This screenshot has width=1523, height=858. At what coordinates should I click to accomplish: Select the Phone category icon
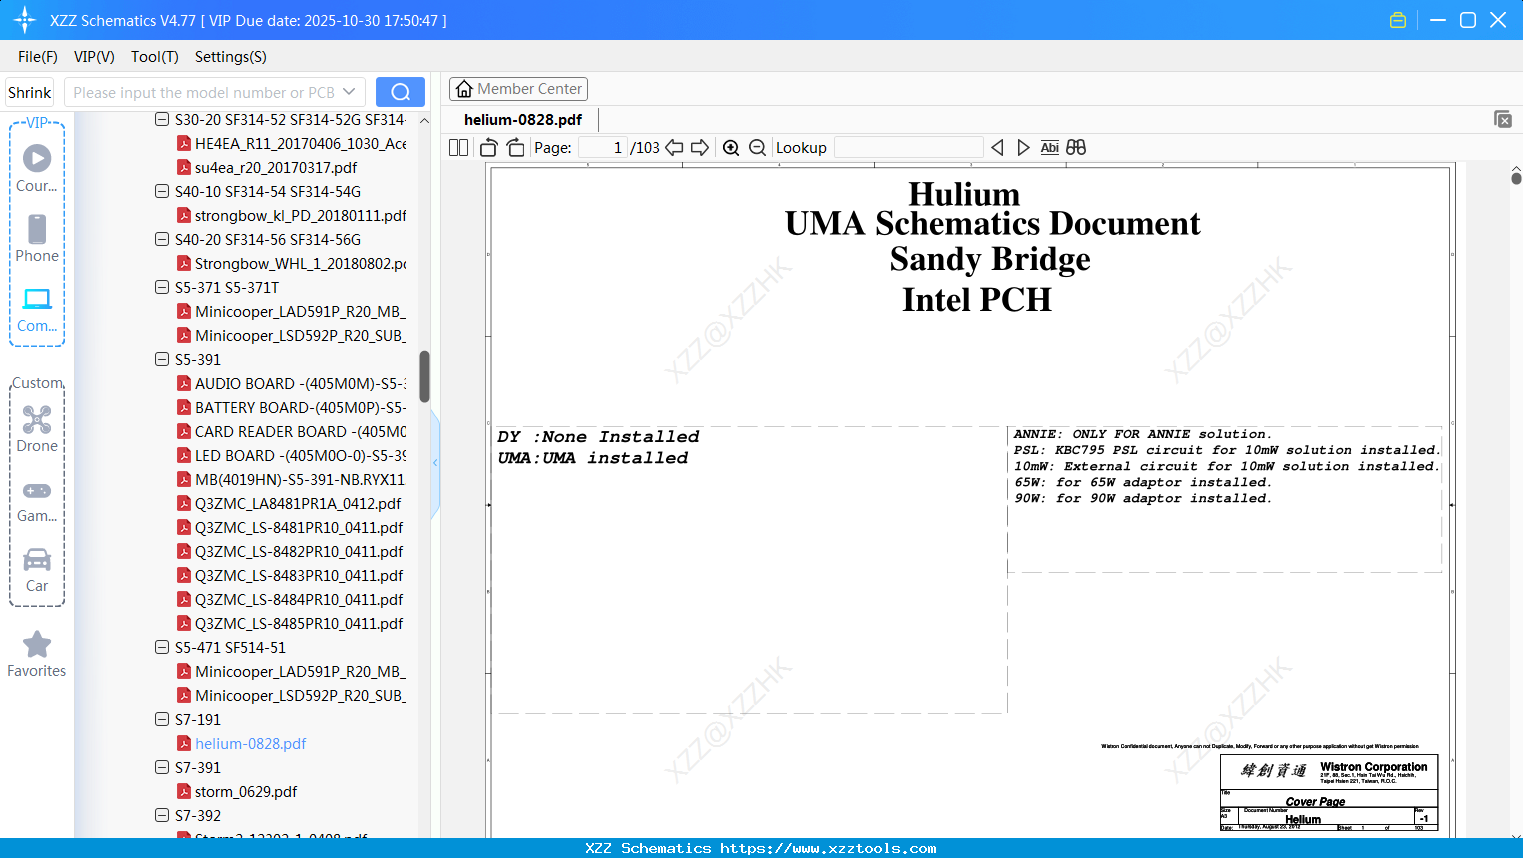click(37, 238)
